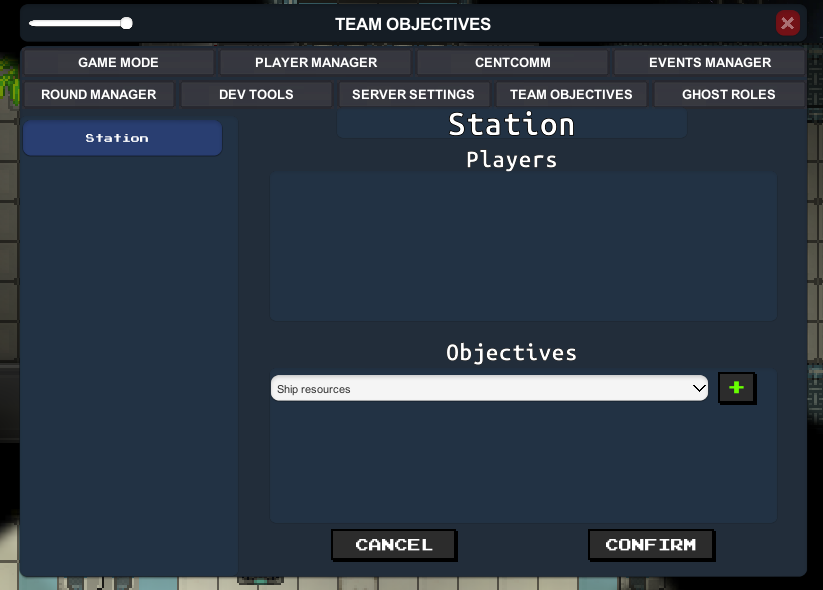The height and width of the screenshot is (590, 823).
Task: Open the Server Settings tab
Action: point(414,94)
